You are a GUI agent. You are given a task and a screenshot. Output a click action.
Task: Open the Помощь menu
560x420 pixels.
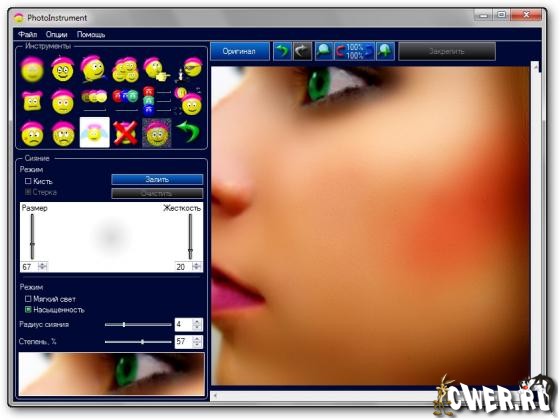91,35
